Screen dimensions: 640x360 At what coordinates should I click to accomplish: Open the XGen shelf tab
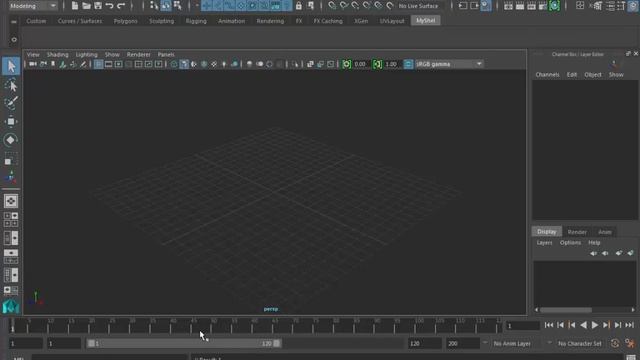361,21
